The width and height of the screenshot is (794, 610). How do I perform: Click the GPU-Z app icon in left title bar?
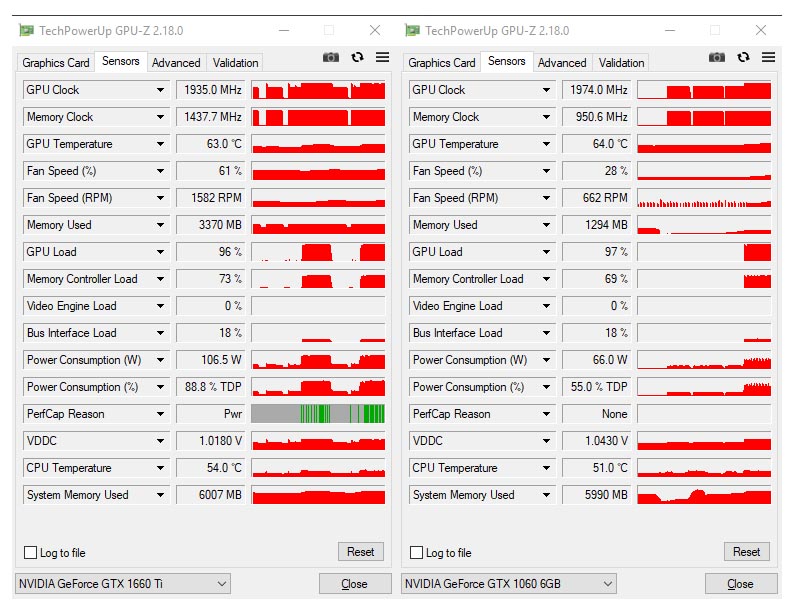pos(25,31)
